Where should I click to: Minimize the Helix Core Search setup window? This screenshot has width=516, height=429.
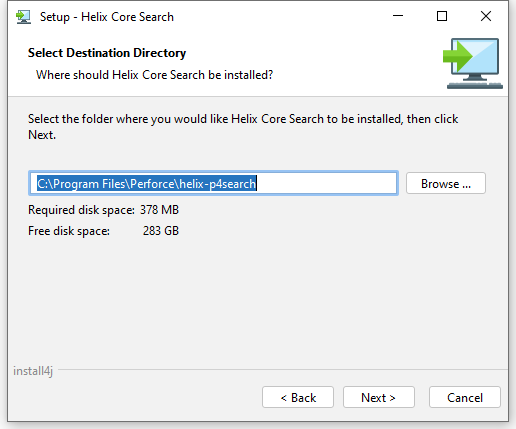pyautogui.click(x=398, y=16)
